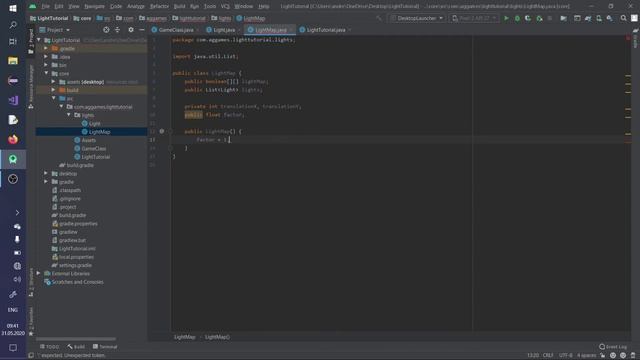
Task: Toggle the Favorites tool window side tab
Action: 31,322
